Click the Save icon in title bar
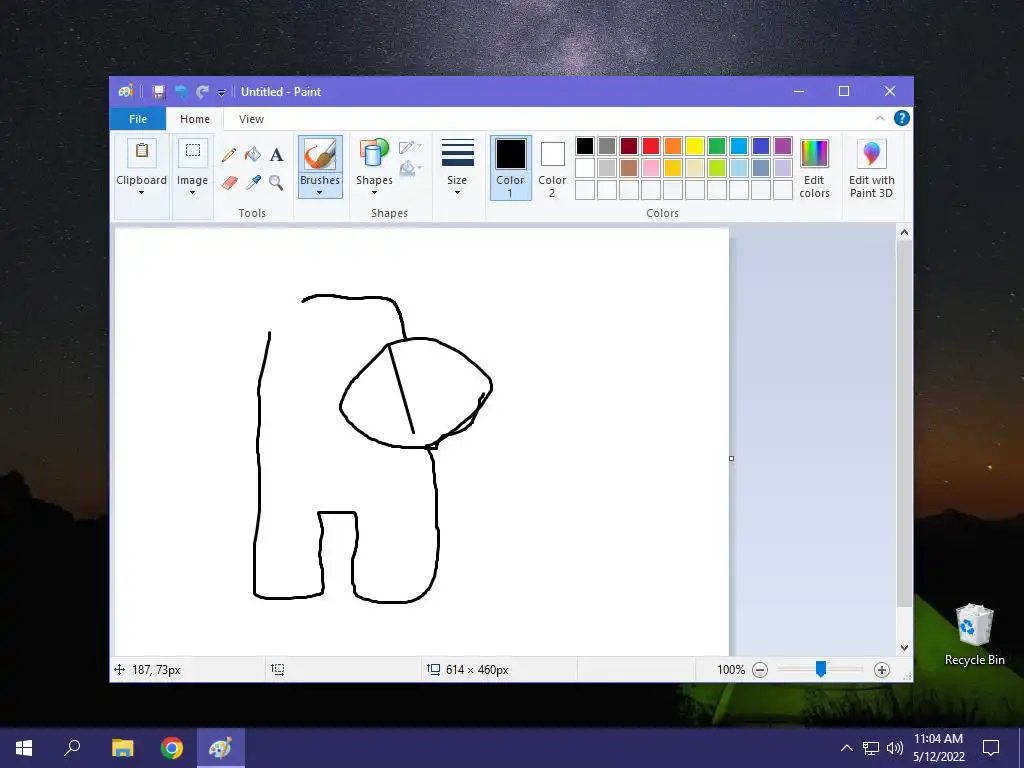 pos(159,92)
